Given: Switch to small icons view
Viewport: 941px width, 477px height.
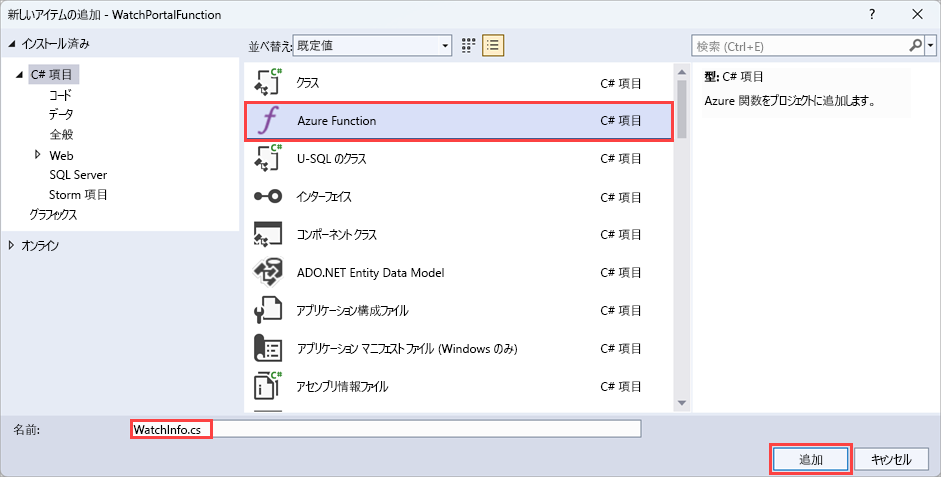Looking at the screenshot, I should [x=469, y=46].
